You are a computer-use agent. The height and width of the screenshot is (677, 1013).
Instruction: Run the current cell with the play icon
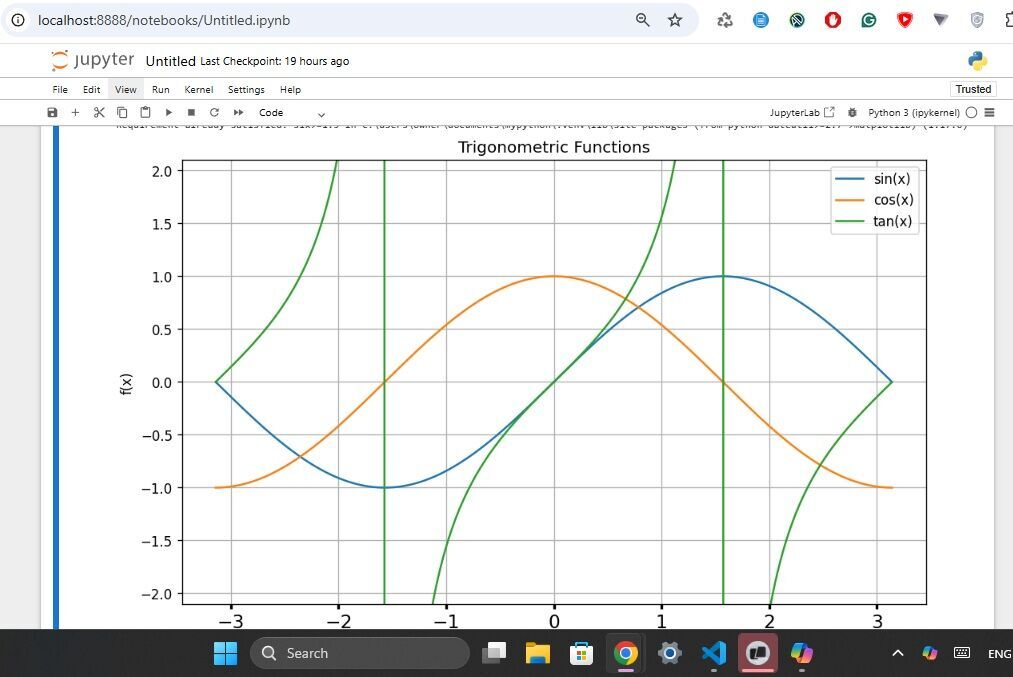point(168,113)
